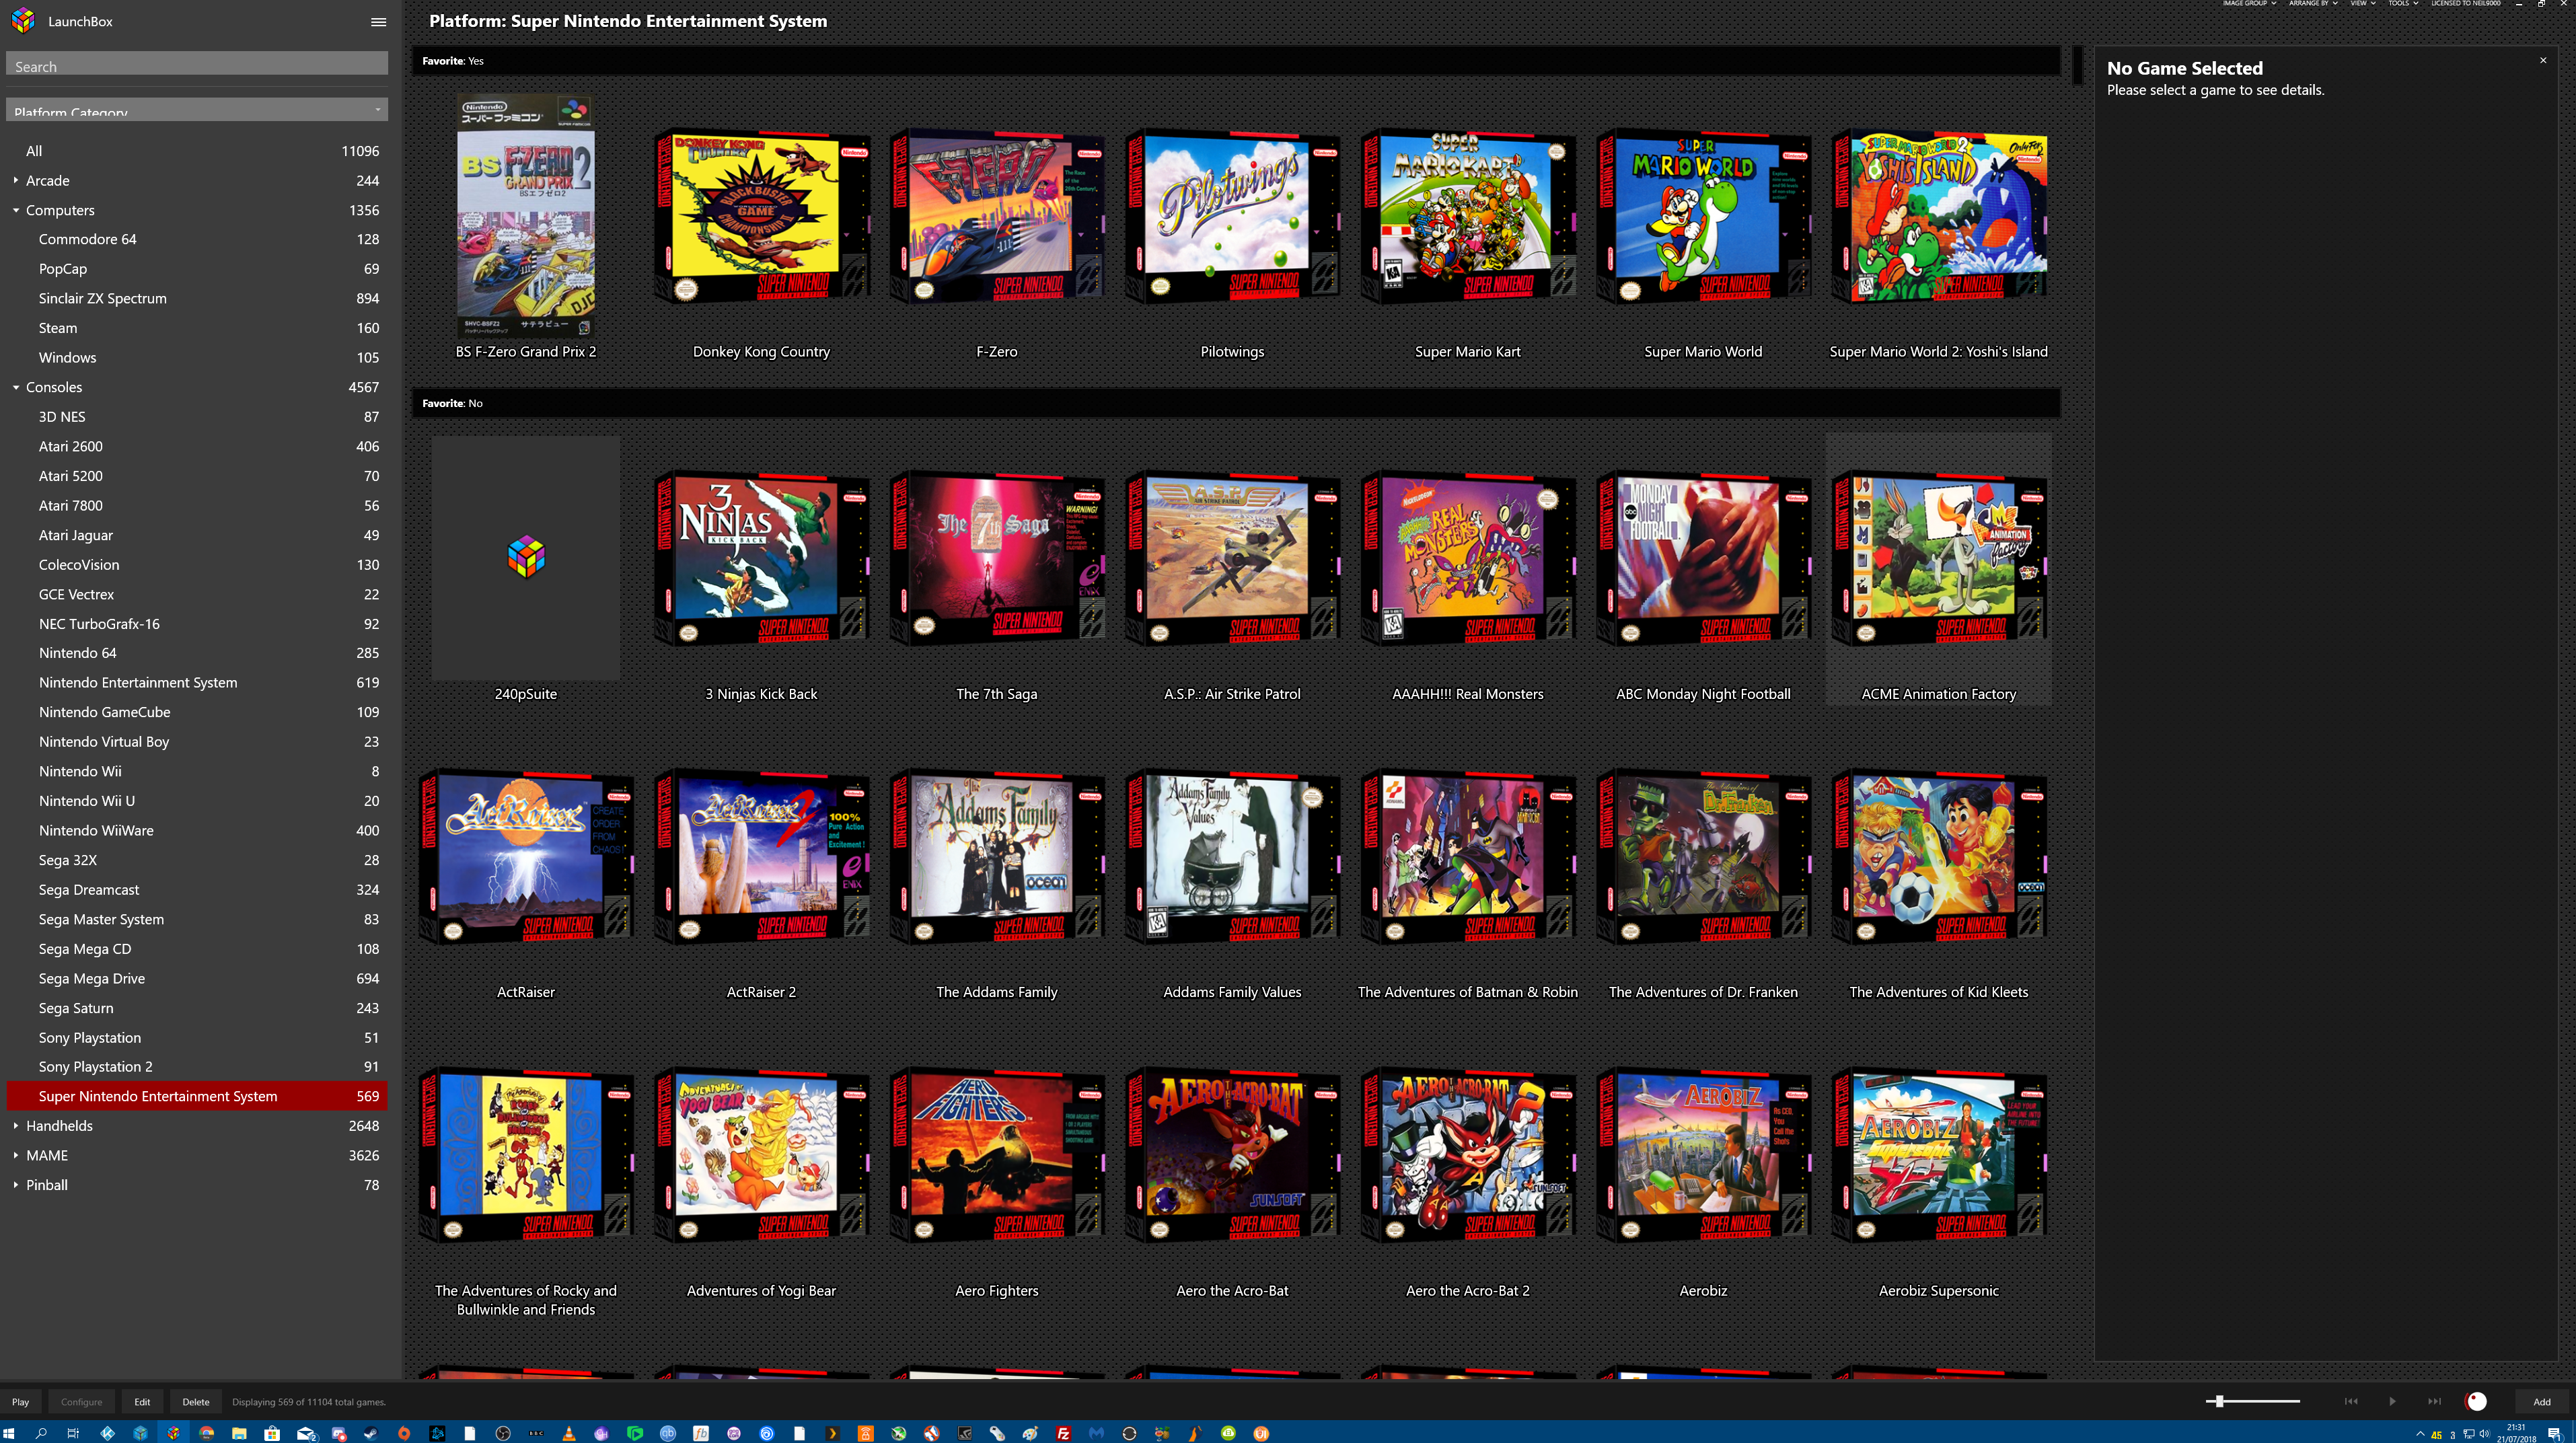
Task: Open Microsoft Store from the taskbar
Action: (272, 1433)
